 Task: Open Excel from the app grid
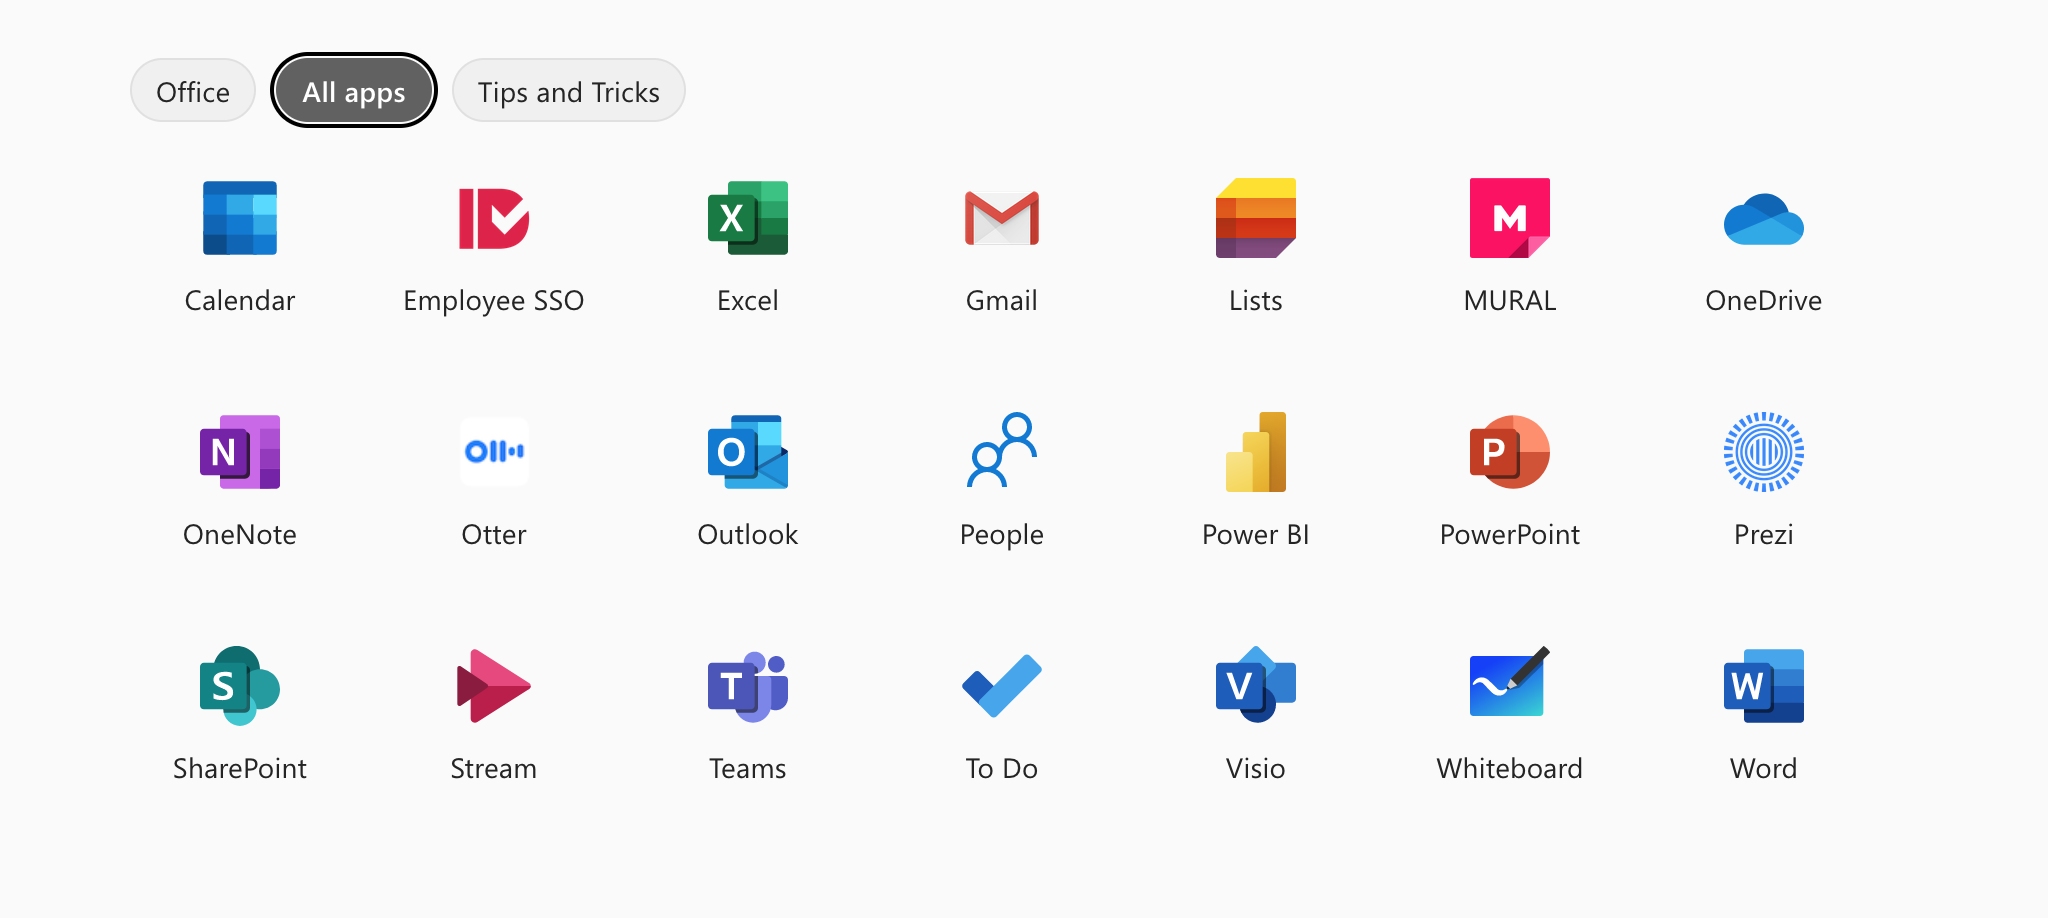click(x=747, y=218)
